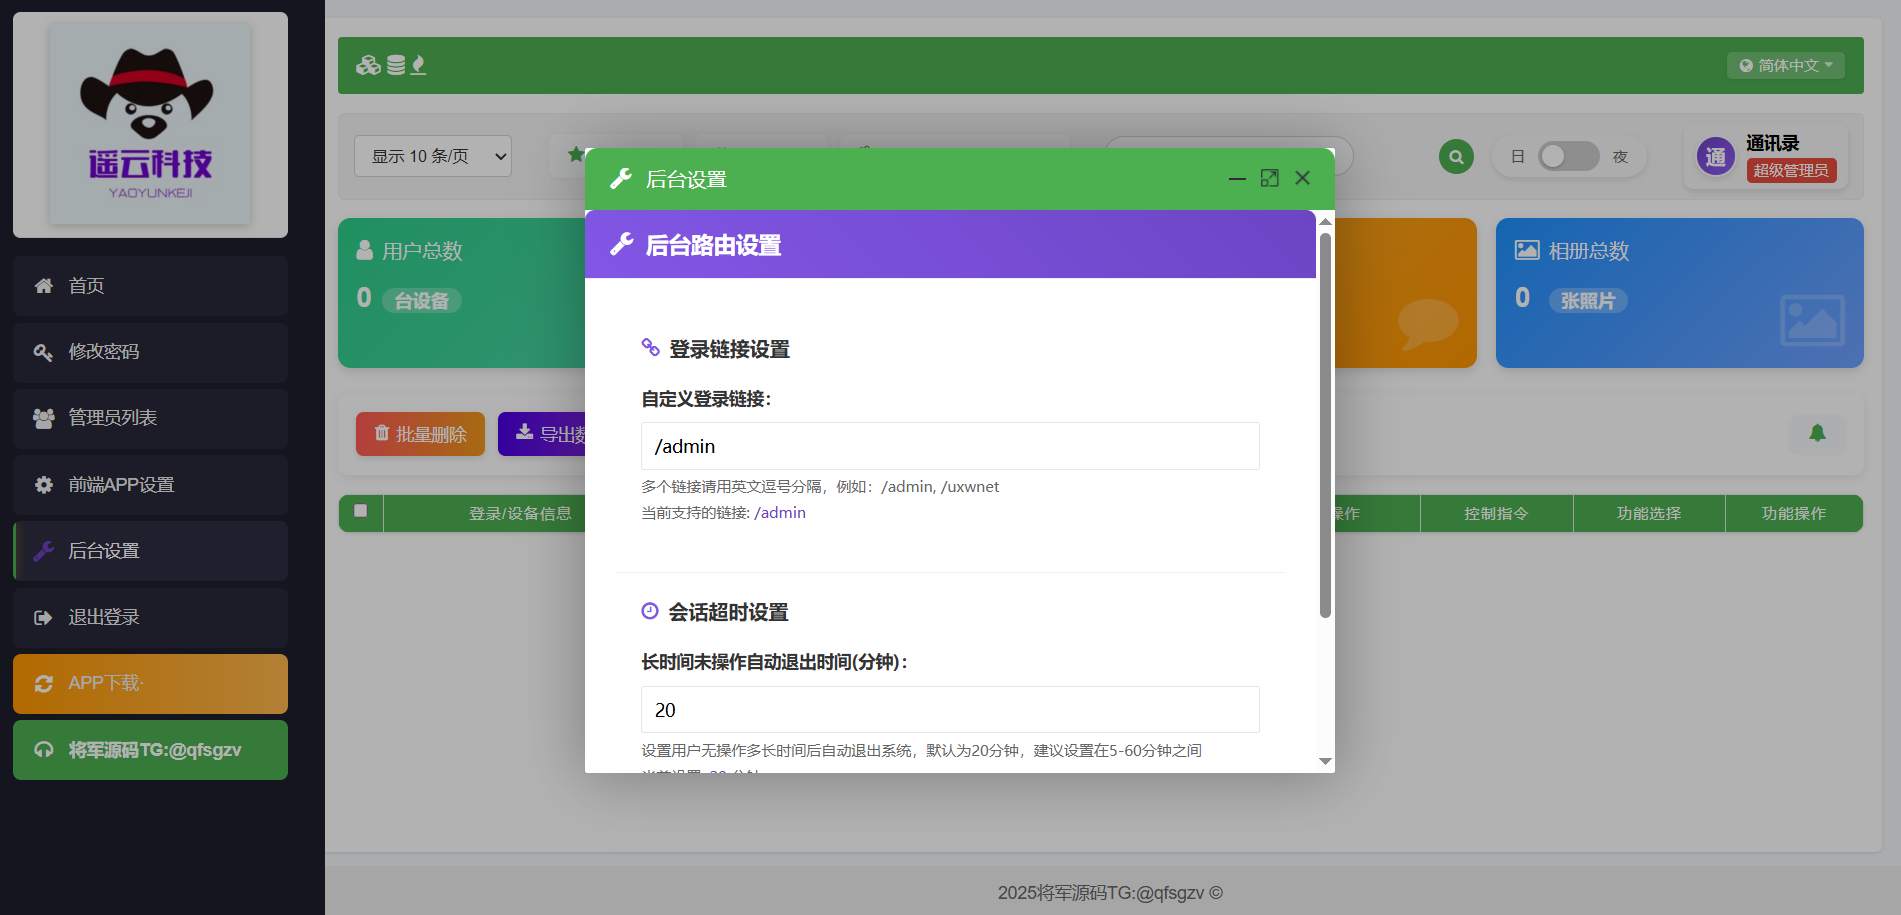Click the purple 通 user avatar
This screenshot has height=915, width=1901.
coord(1715,157)
